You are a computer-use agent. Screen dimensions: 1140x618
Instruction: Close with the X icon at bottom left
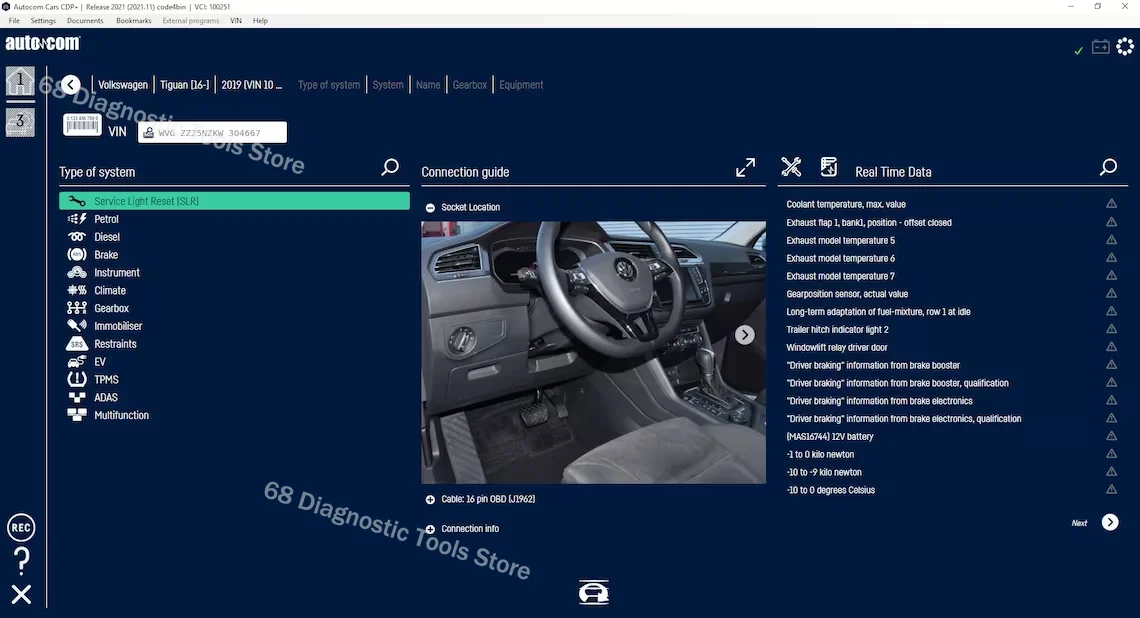tap(21, 595)
